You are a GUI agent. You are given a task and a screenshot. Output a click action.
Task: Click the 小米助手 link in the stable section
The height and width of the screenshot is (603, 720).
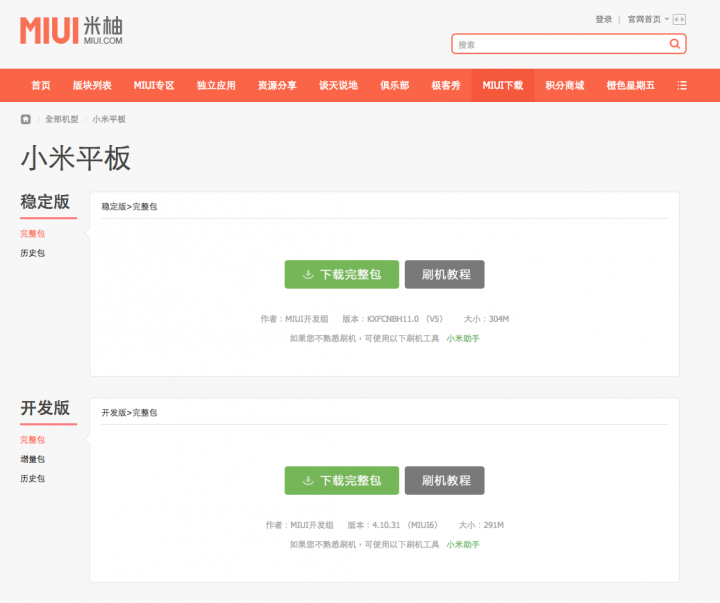coord(463,338)
